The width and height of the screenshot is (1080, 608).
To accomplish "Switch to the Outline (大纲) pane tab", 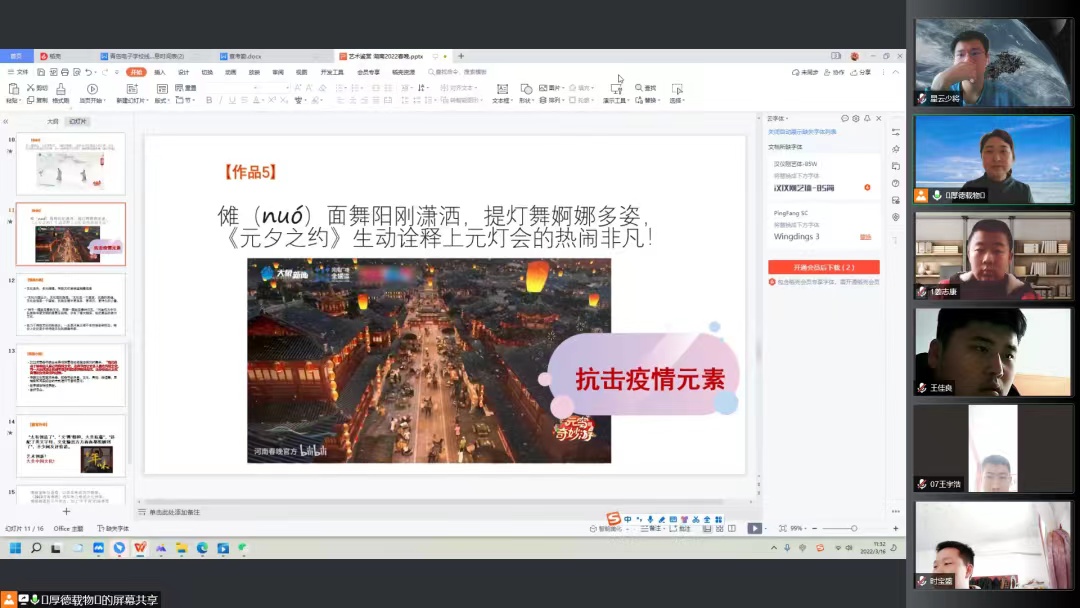I will 52,121.
